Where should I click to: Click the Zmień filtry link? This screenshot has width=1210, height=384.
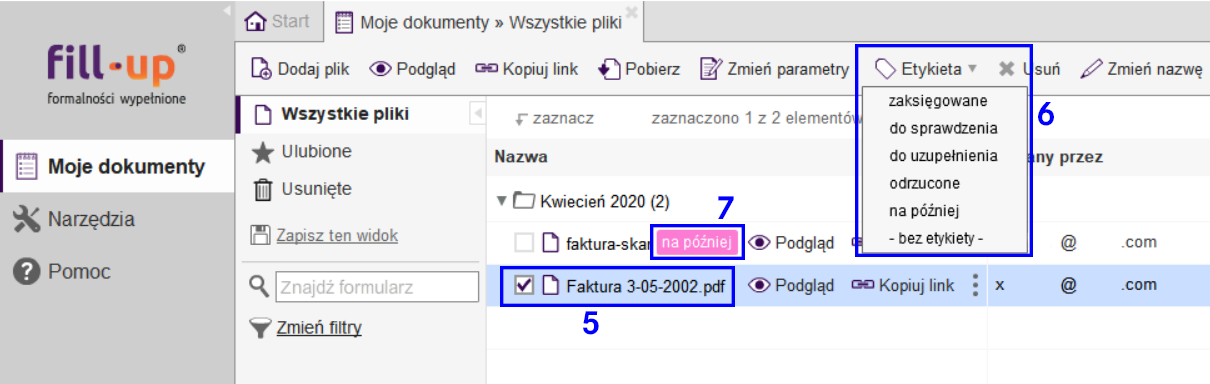(318, 327)
